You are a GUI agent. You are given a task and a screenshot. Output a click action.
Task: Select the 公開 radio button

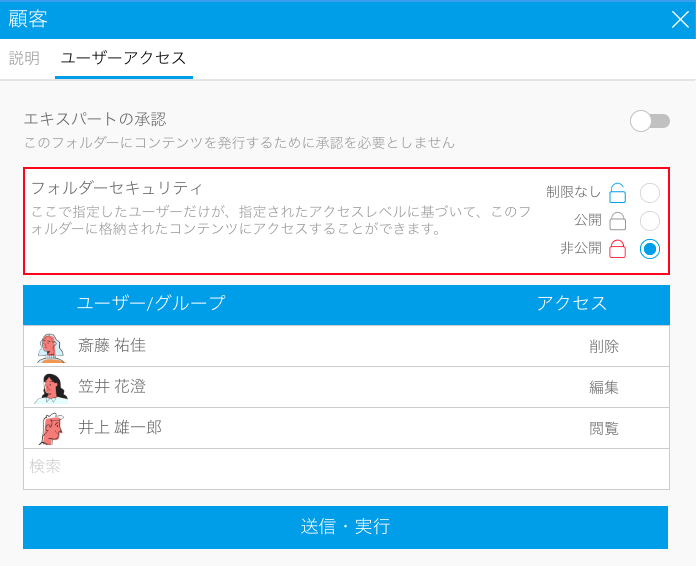click(650, 221)
